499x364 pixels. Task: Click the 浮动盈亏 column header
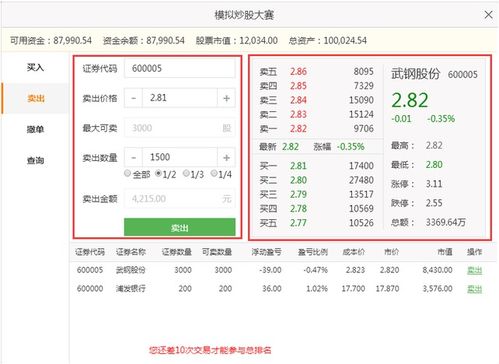pyautogui.click(x=266, y=252)
